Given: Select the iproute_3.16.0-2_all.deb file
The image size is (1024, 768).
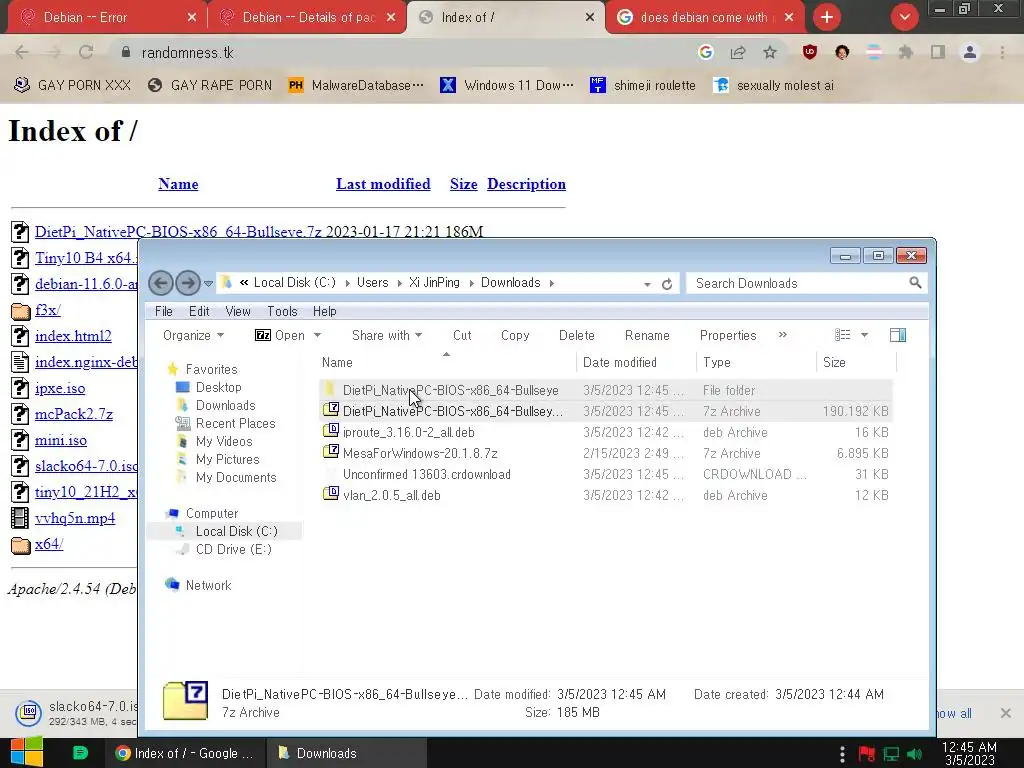Looking at the screenshot, I should tap(606, 432).
